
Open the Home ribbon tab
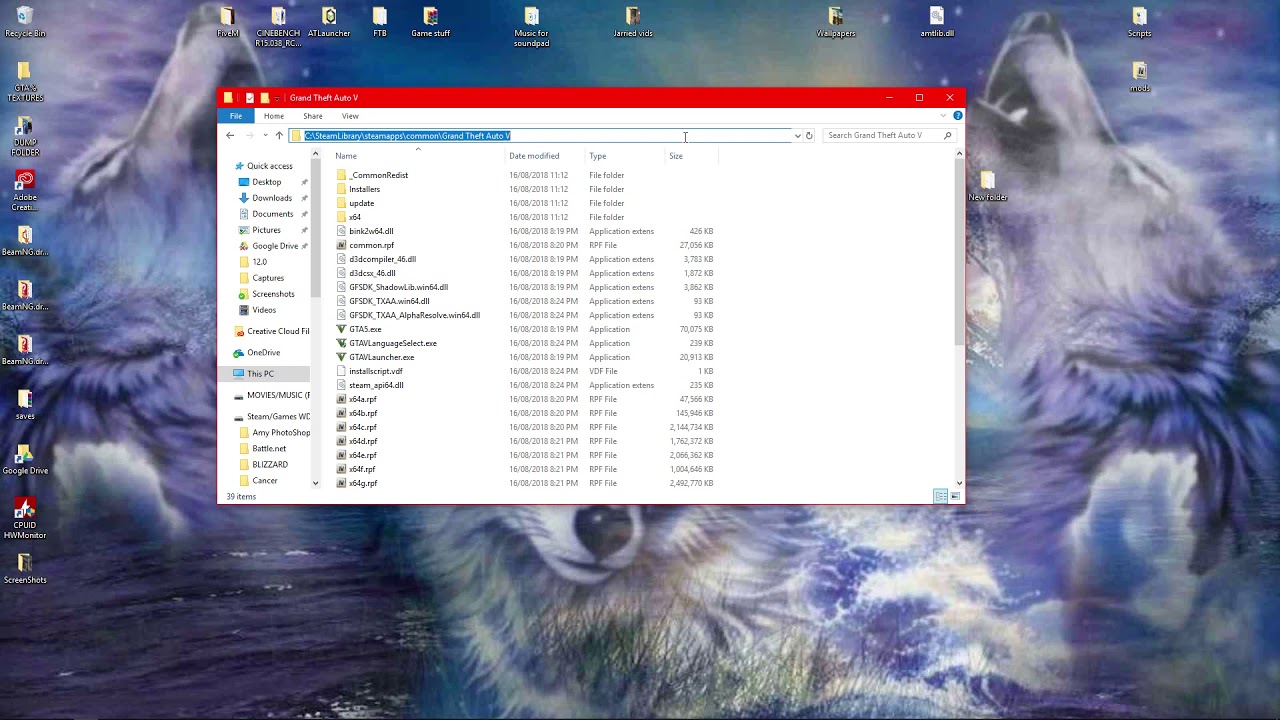pos(273,116)
